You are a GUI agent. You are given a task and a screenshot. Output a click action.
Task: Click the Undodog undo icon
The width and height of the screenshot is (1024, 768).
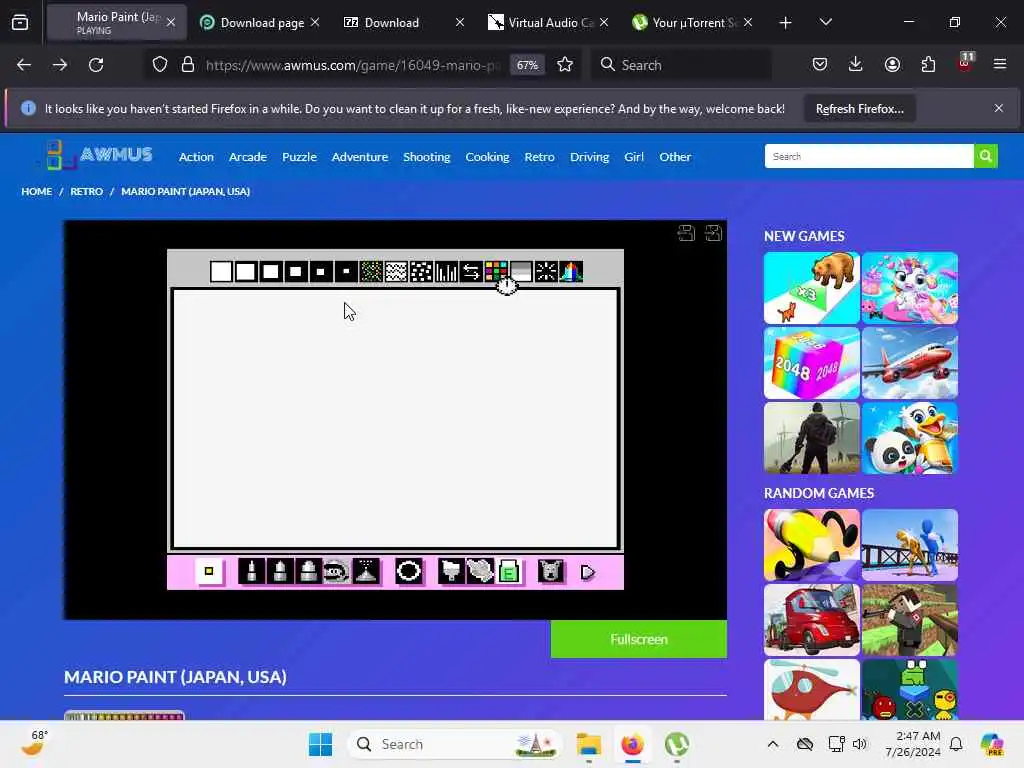click(x=551, y=571)
